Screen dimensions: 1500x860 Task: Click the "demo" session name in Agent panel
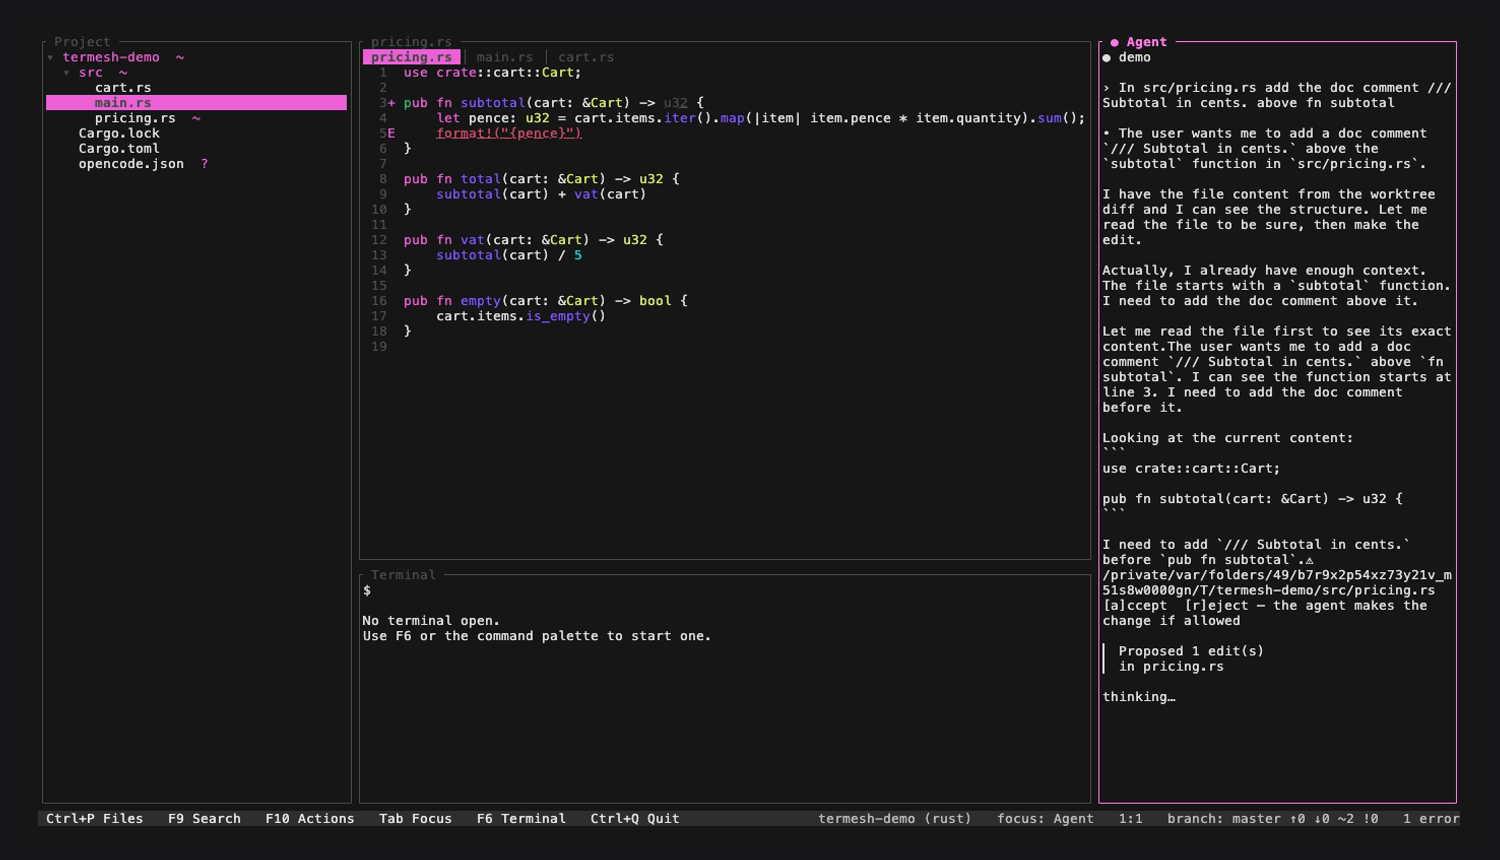[x=1135, y=58]
